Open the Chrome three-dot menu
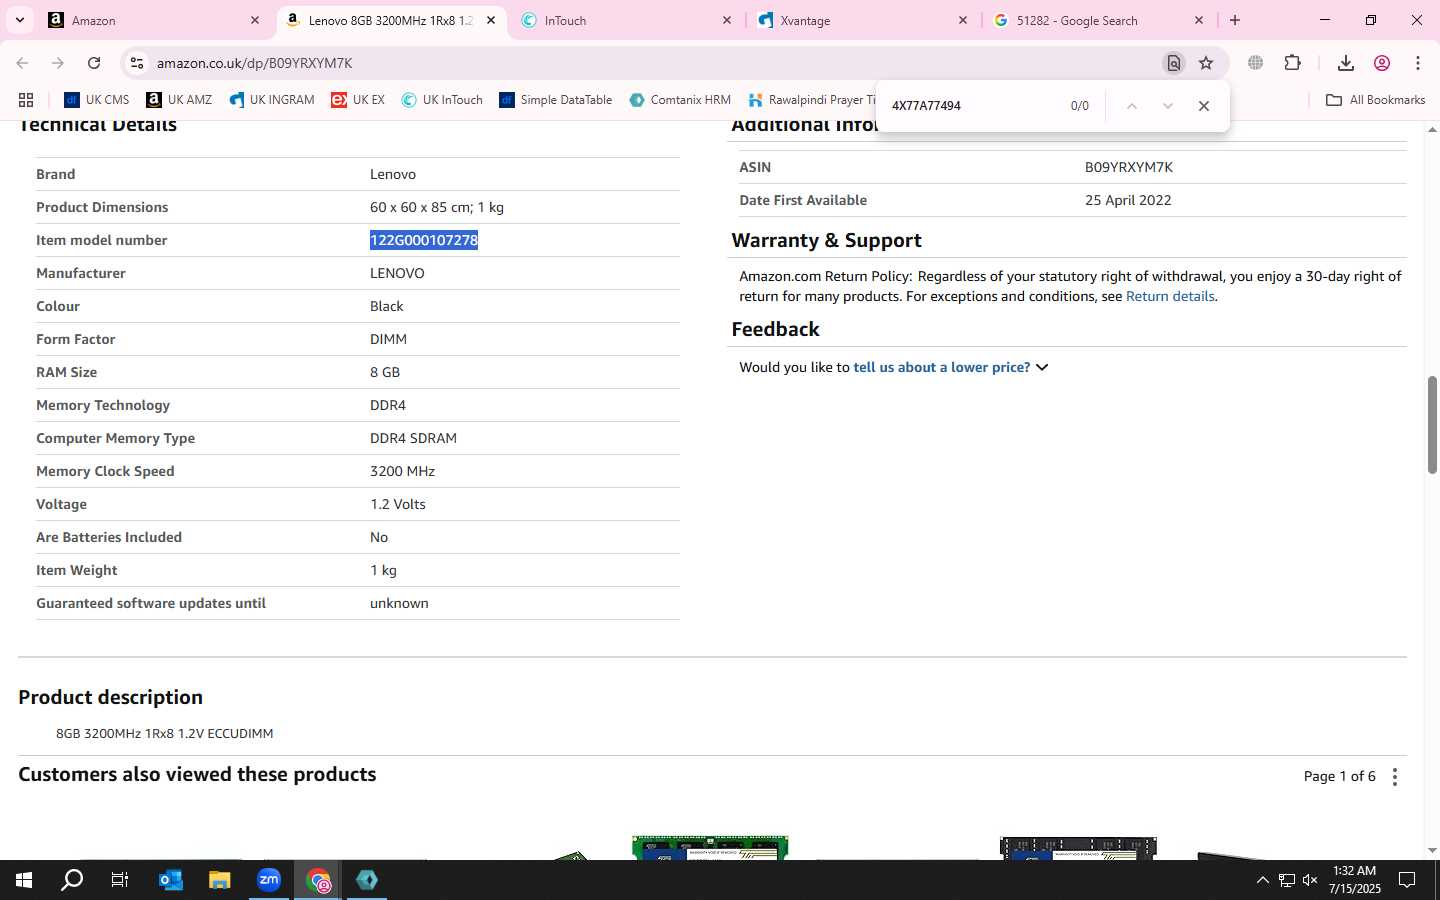 [1418, 63]
